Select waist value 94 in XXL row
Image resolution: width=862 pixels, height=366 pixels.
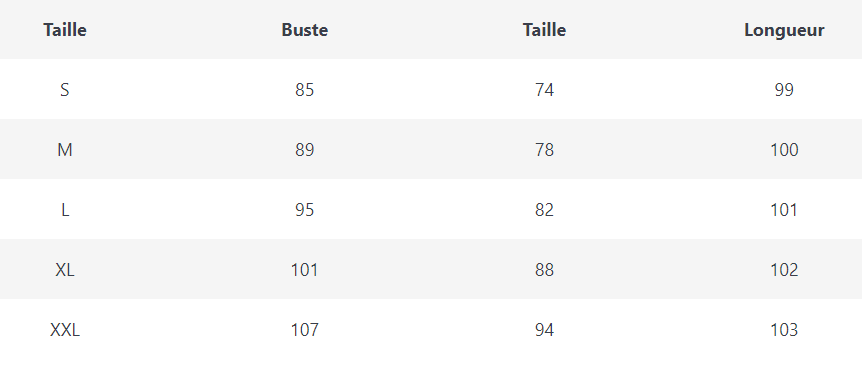(x=544, y=330)
